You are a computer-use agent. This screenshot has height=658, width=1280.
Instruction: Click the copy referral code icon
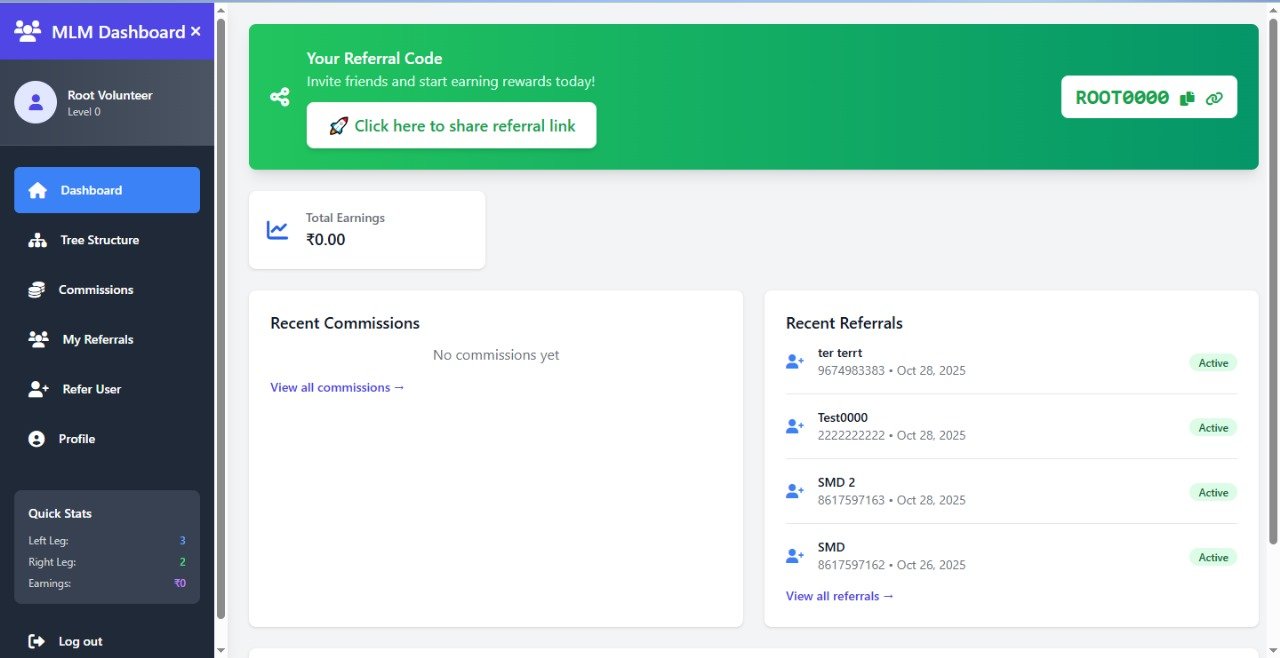1187,98
